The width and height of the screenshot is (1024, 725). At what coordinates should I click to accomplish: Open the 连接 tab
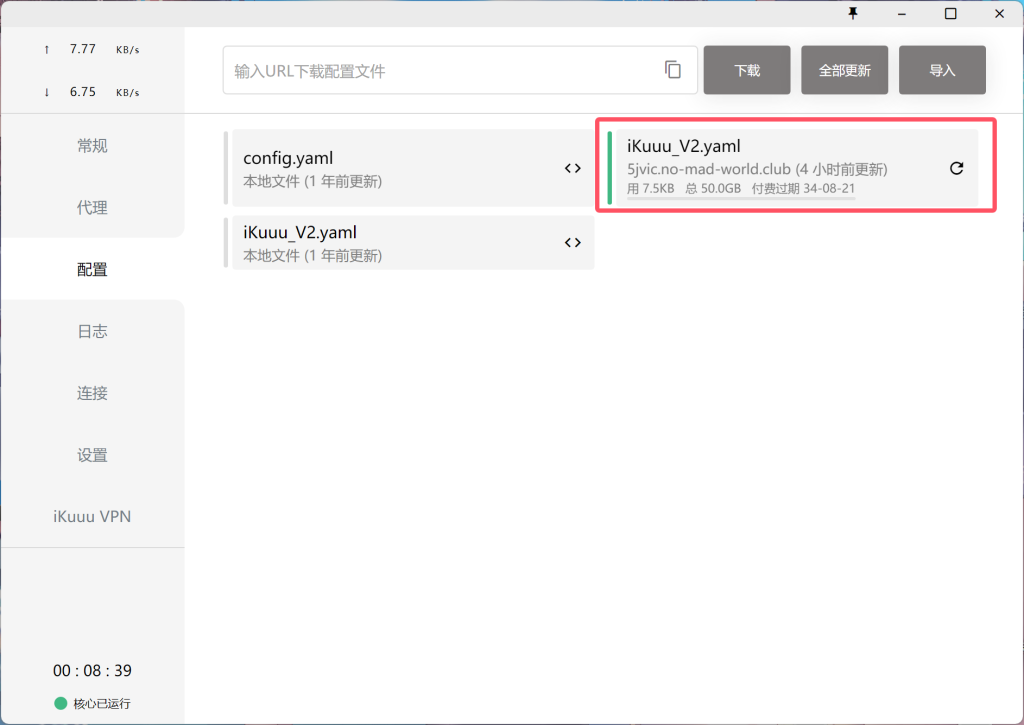click(x=92, y=394)
